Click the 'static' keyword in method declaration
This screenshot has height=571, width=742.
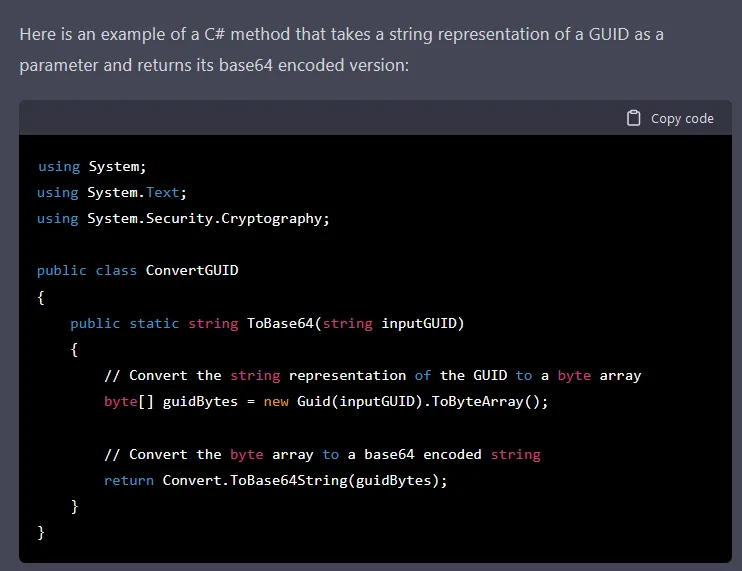(x=154, y=324)
